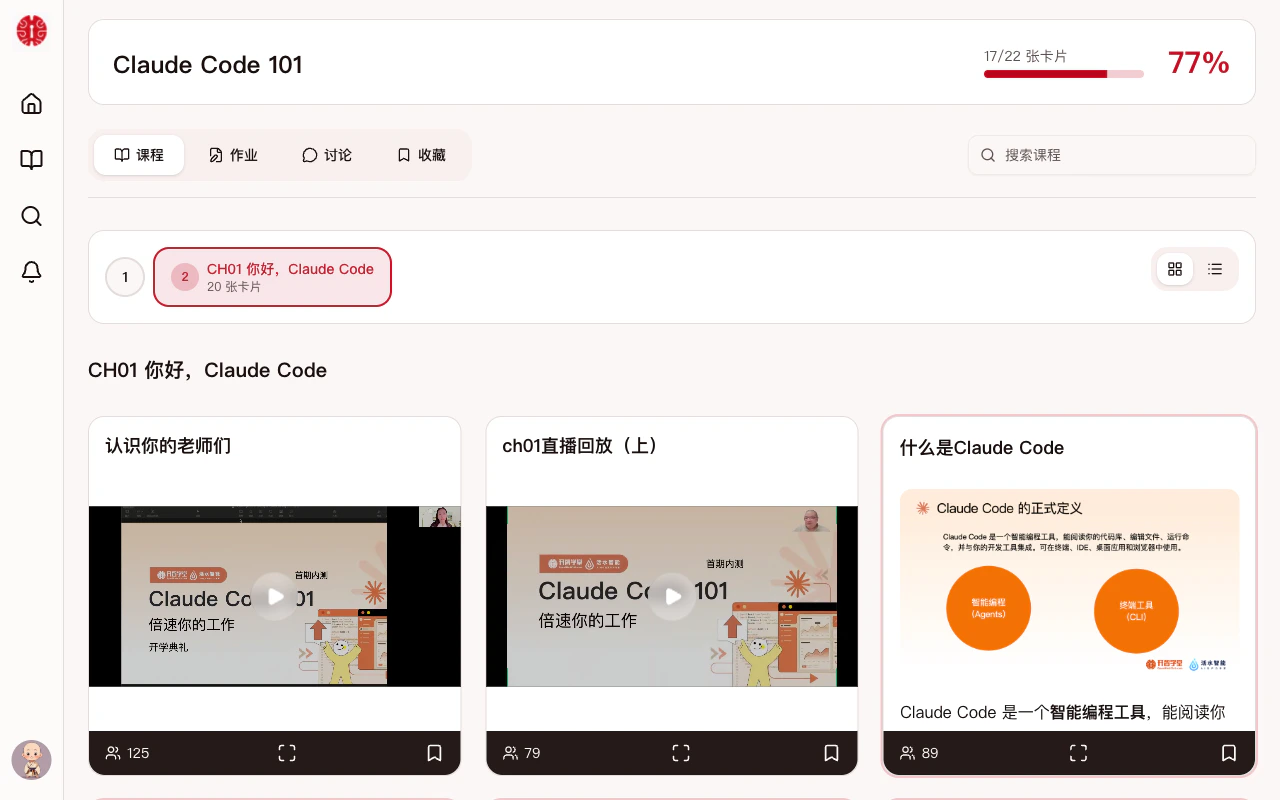Click the 77% progress percentage
Screen dimensions: 1280x800
[1198, 62]
